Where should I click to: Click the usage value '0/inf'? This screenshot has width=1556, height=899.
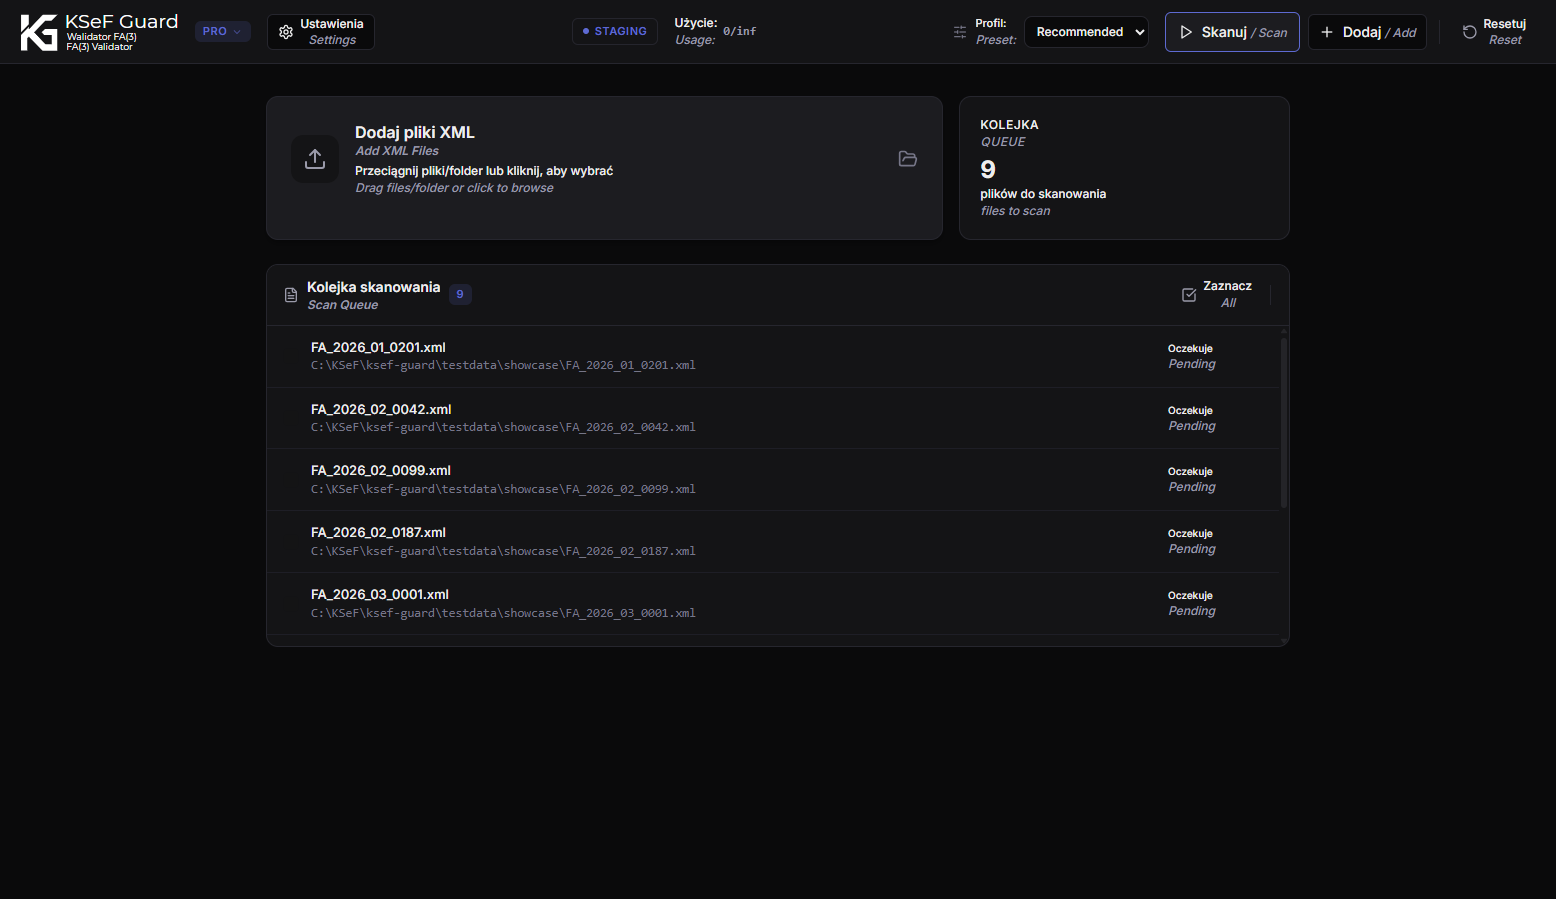click(739, 31)
